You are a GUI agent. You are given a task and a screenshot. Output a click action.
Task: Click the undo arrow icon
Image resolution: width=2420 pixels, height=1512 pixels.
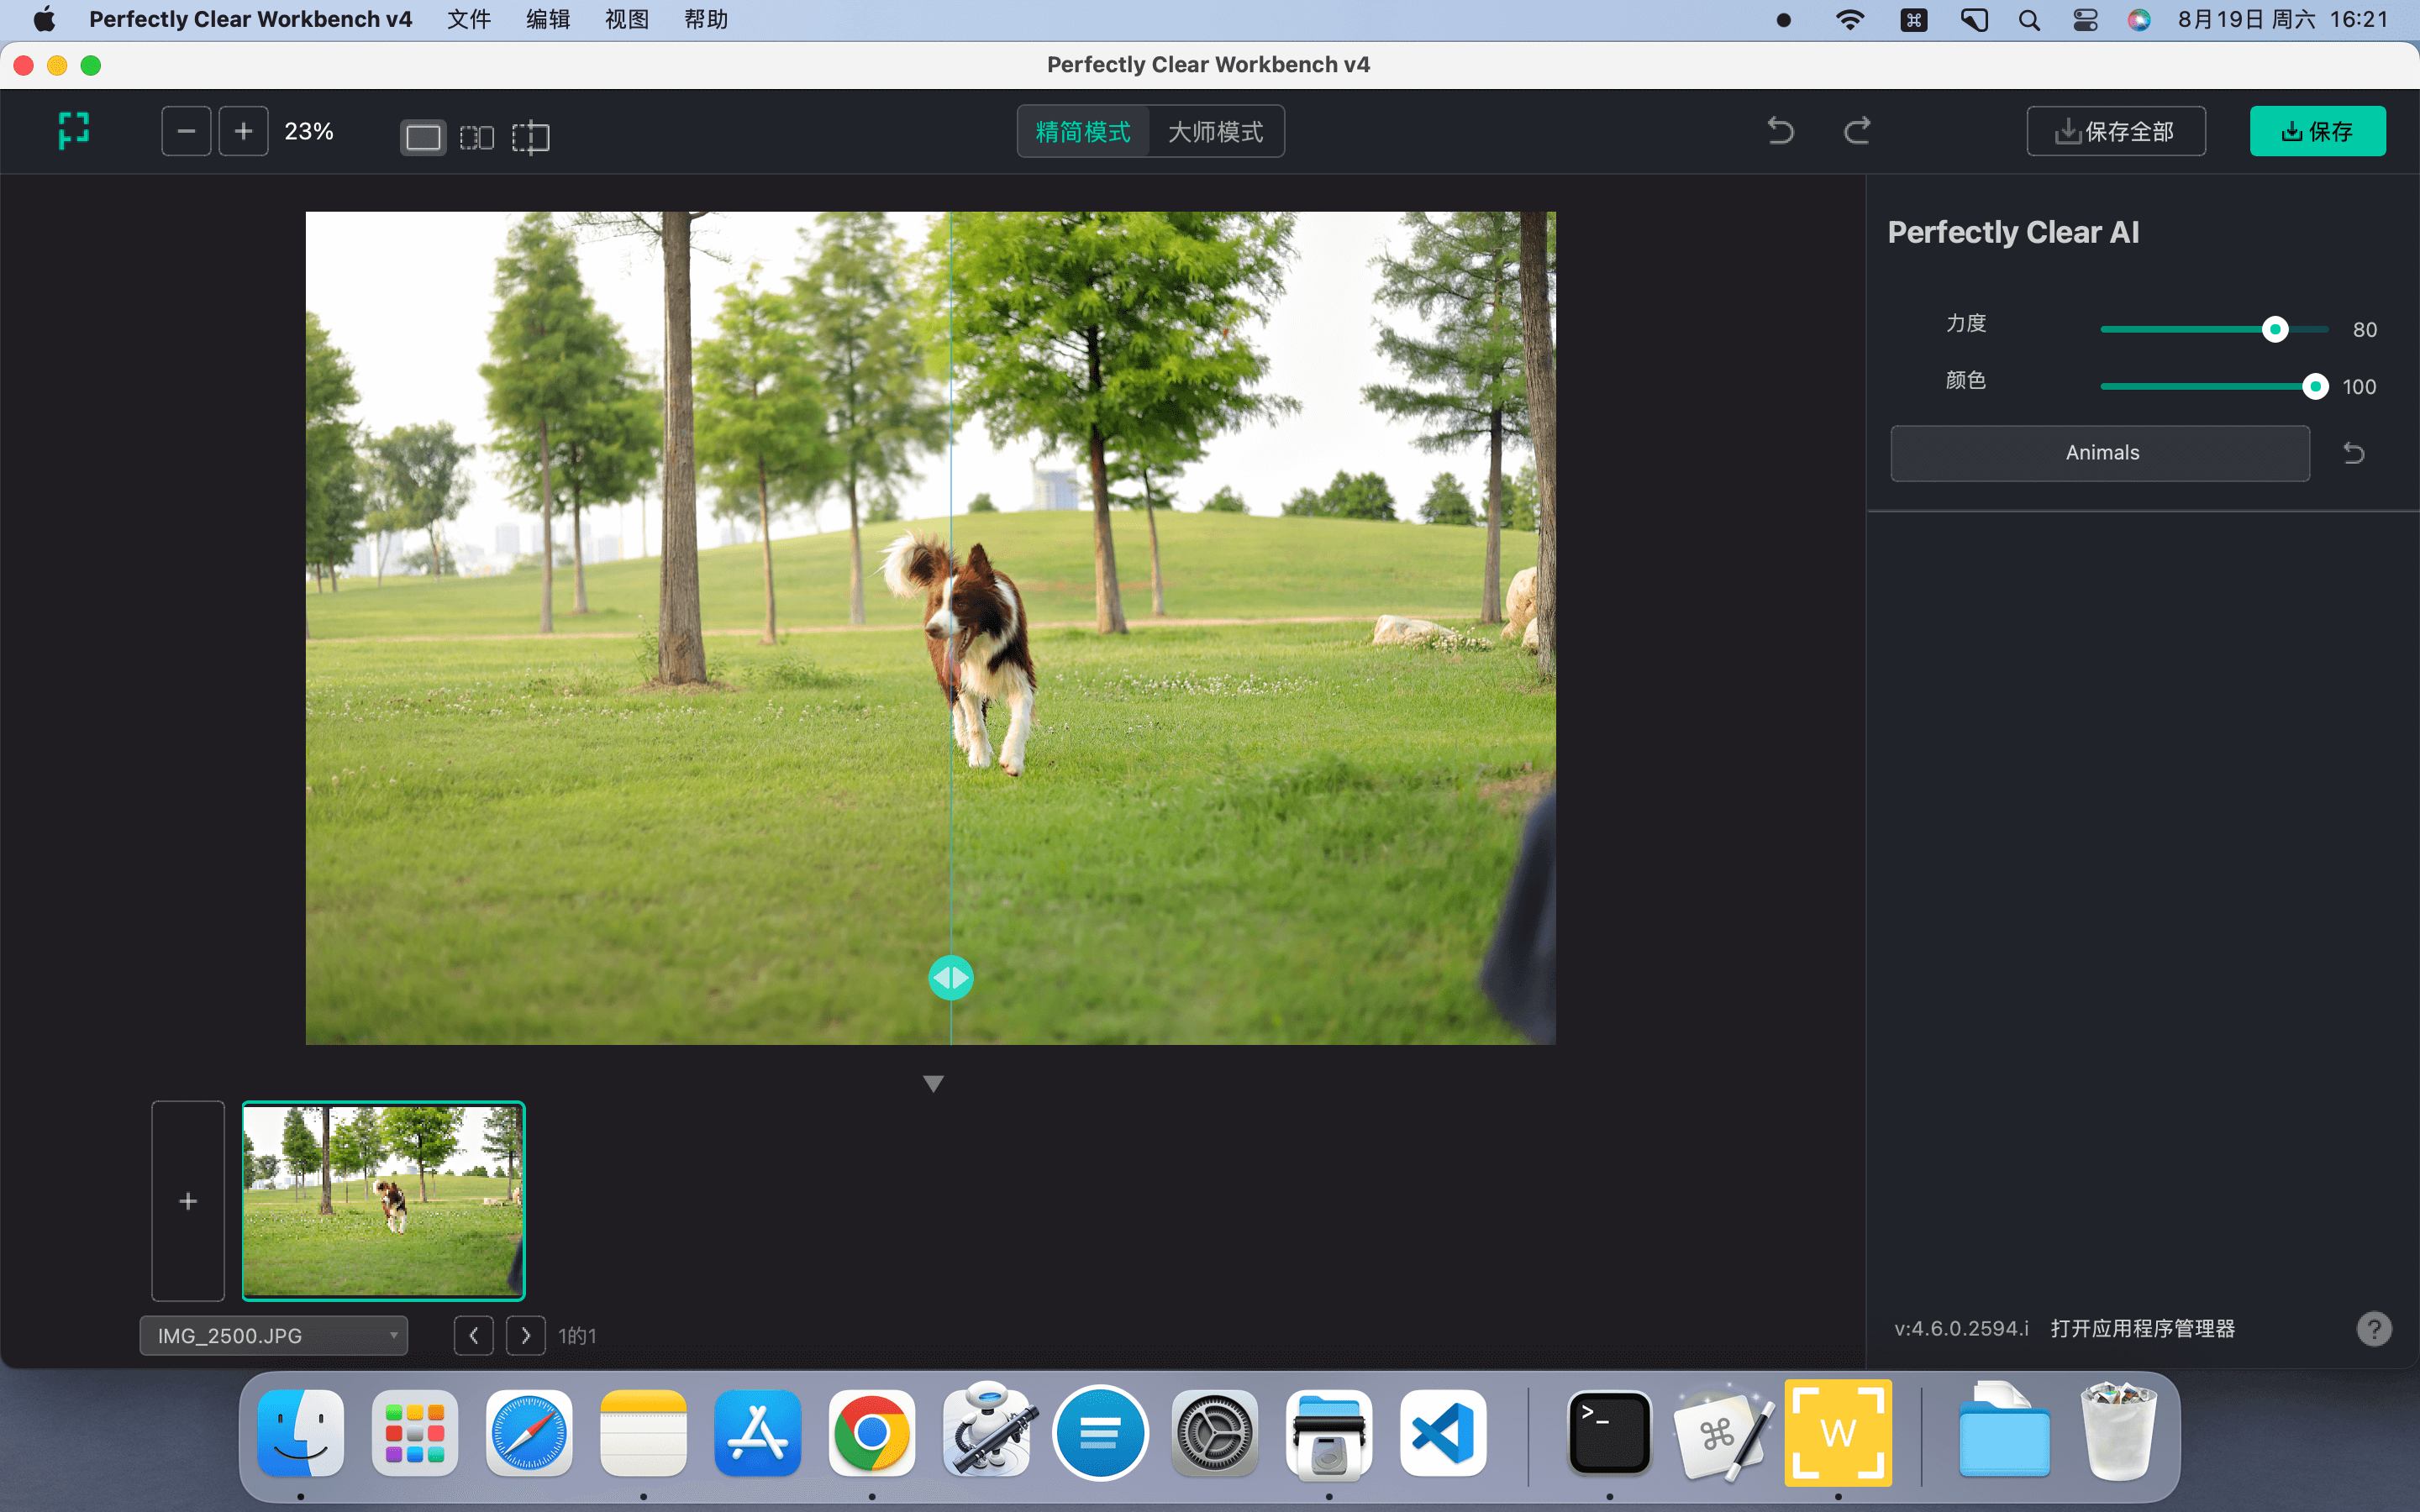[1781, 131]
